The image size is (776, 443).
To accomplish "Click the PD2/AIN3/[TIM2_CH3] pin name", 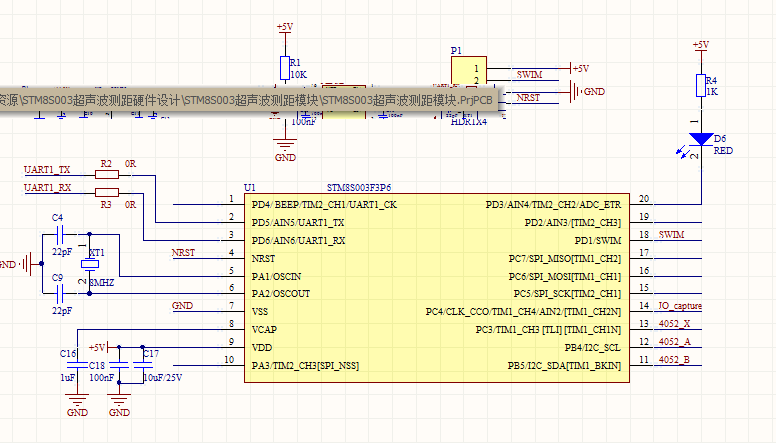I will coord(573,223).
